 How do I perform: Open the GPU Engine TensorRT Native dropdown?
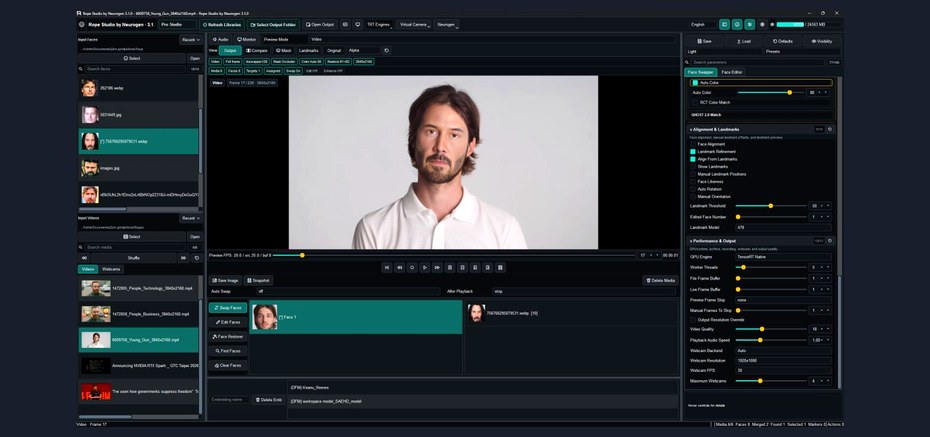click(x=783, y=257)
